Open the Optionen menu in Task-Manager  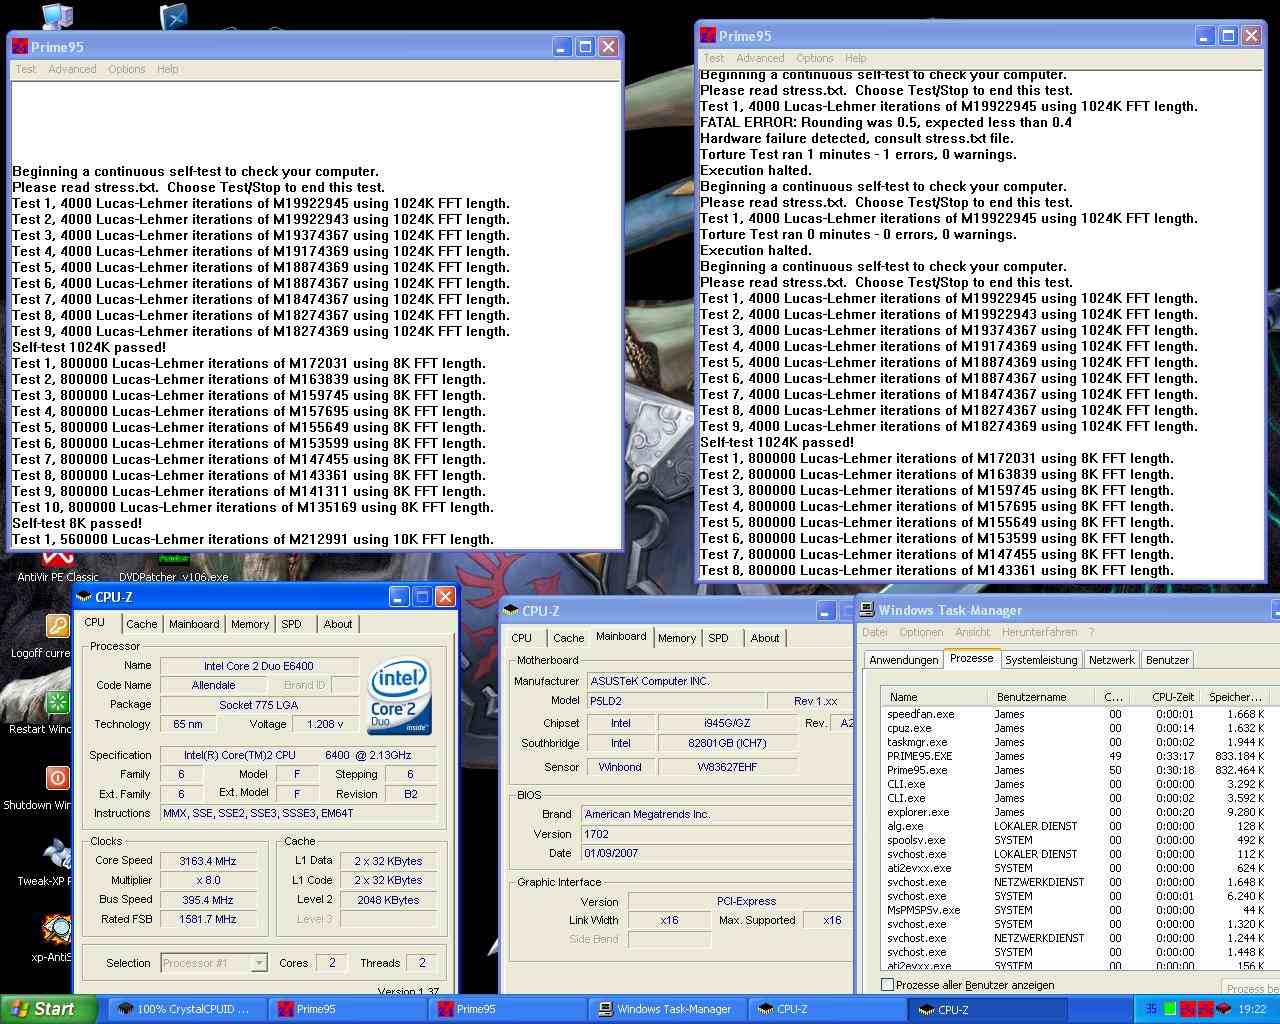coord(921,632)
